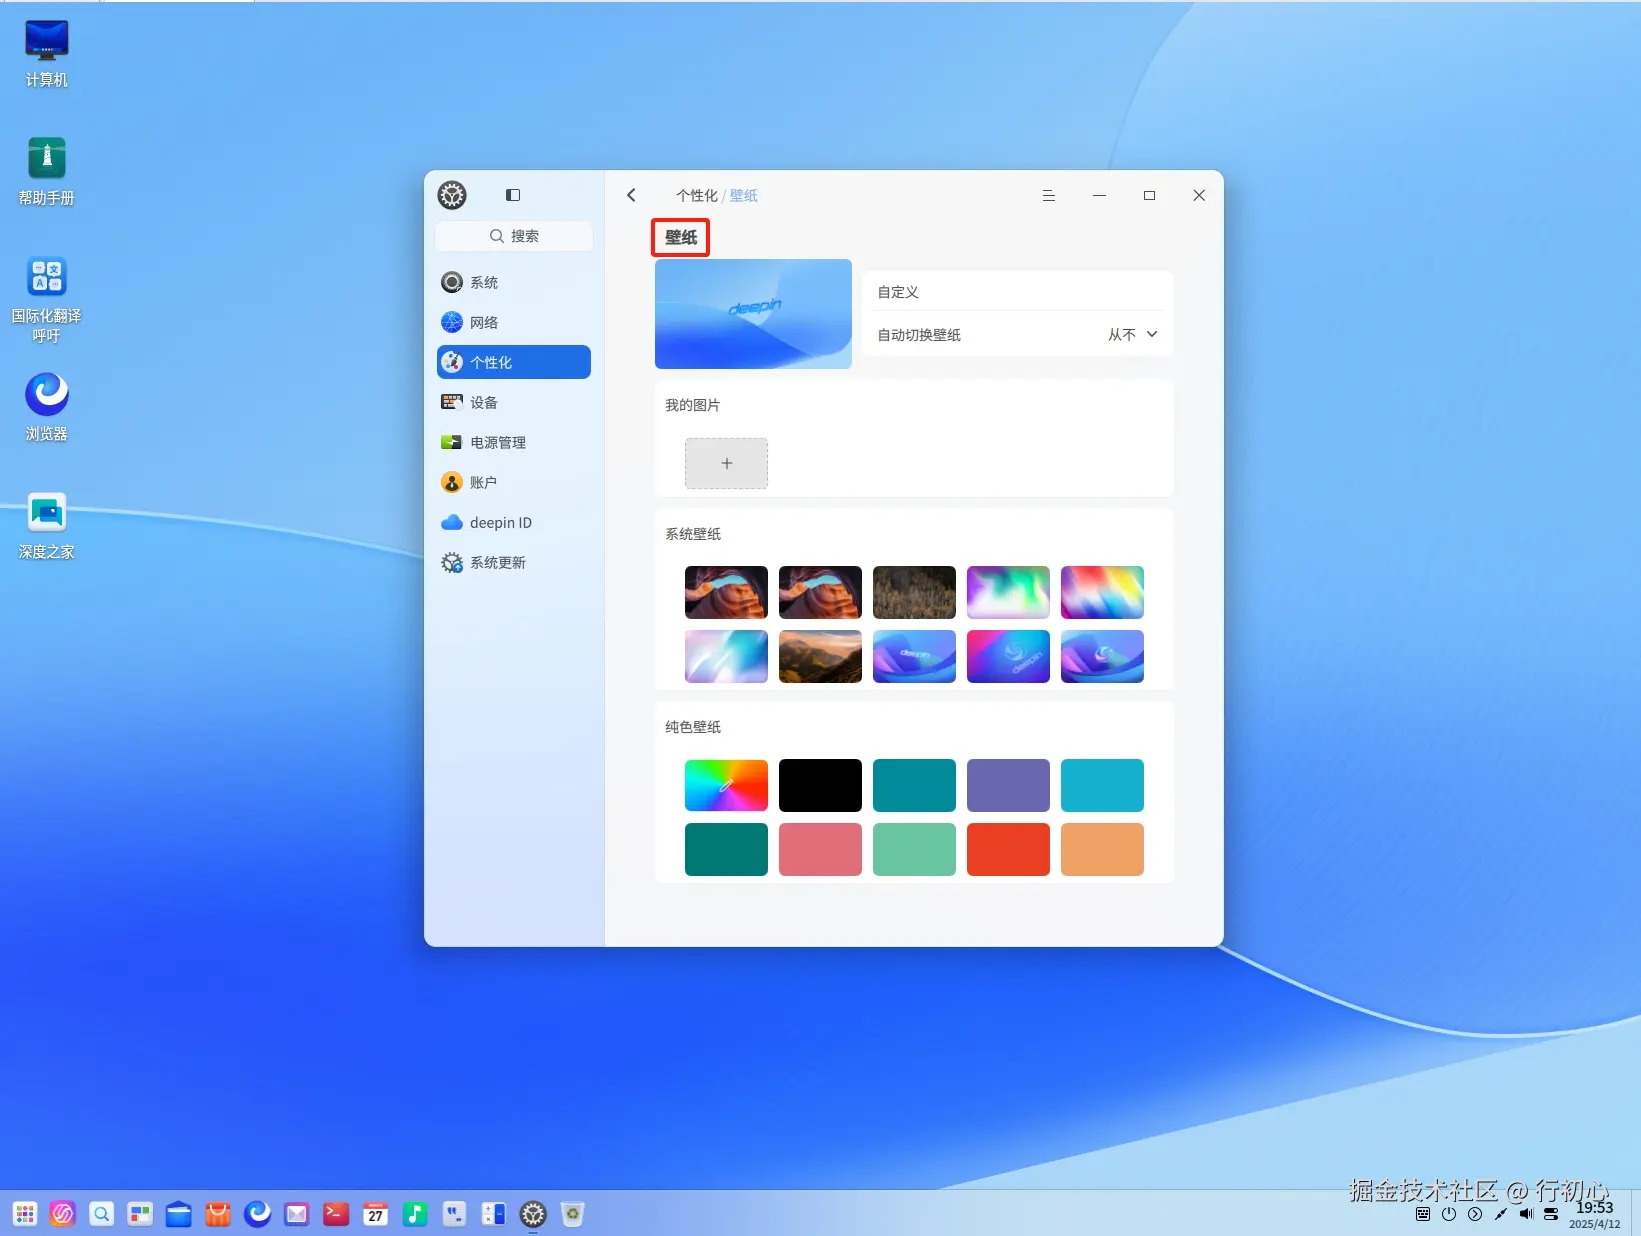Open the 浏览器 desktop shortcut
Image resolution: width=1641 pixels, height=1236 pixels.
tap(47, 407)
